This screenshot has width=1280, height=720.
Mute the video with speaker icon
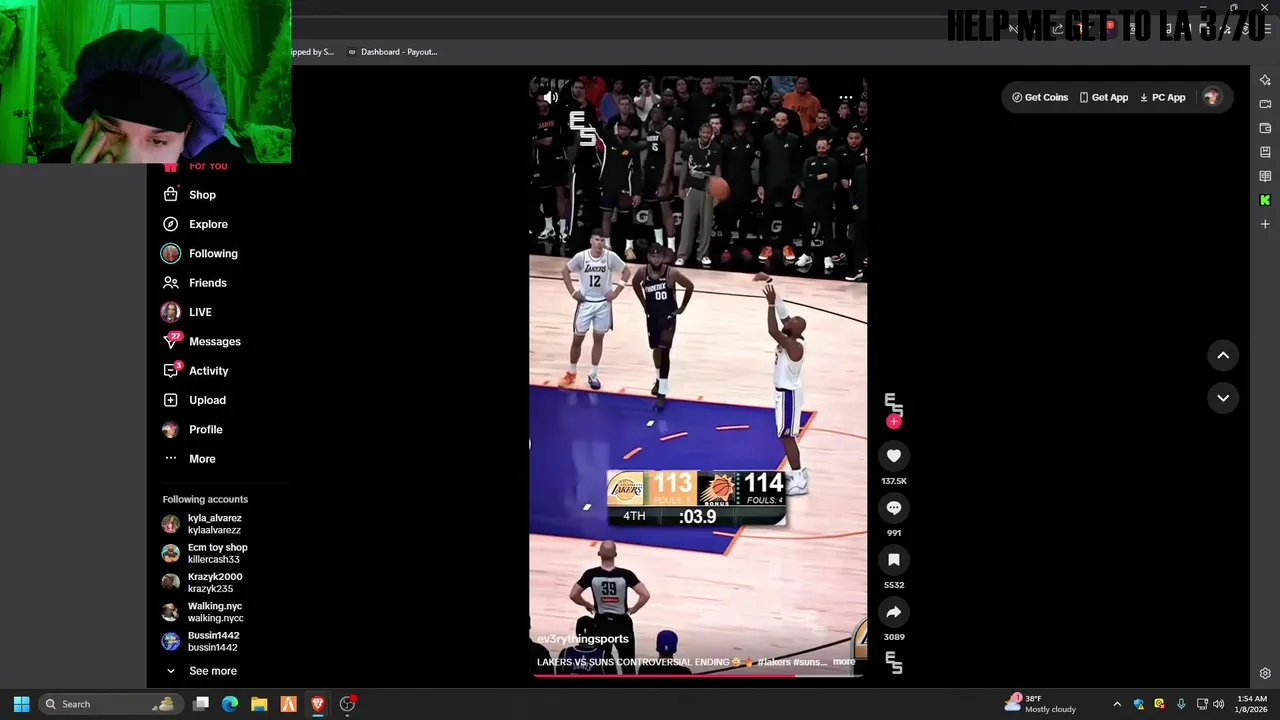550,97
